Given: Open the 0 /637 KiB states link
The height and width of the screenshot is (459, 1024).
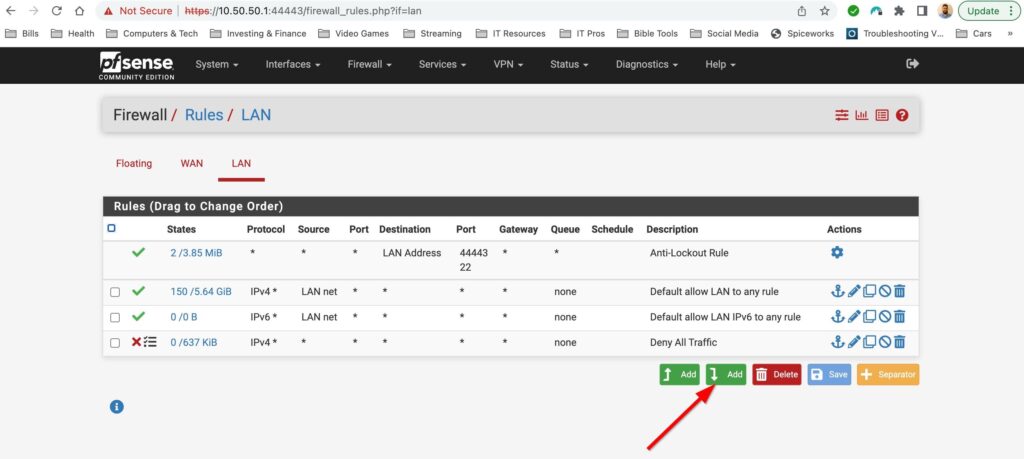Looking at the screenshot, I should [x=194, y=342].
